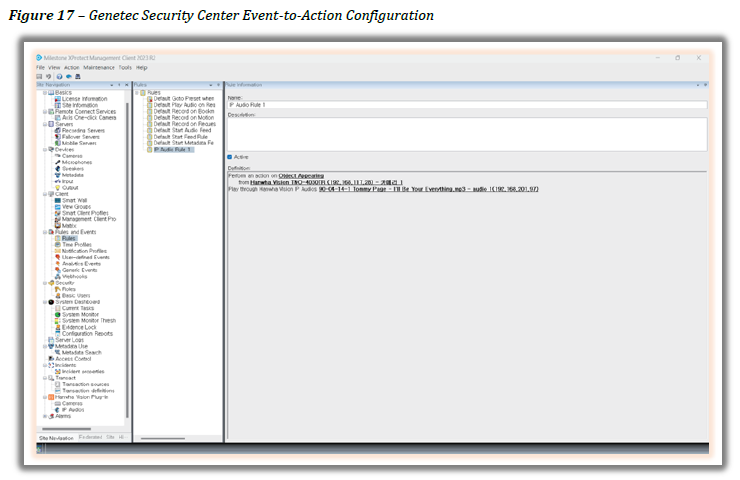
Task: Select Access Control in the tree
Action: pyautogui.click(x=73, y=359)
